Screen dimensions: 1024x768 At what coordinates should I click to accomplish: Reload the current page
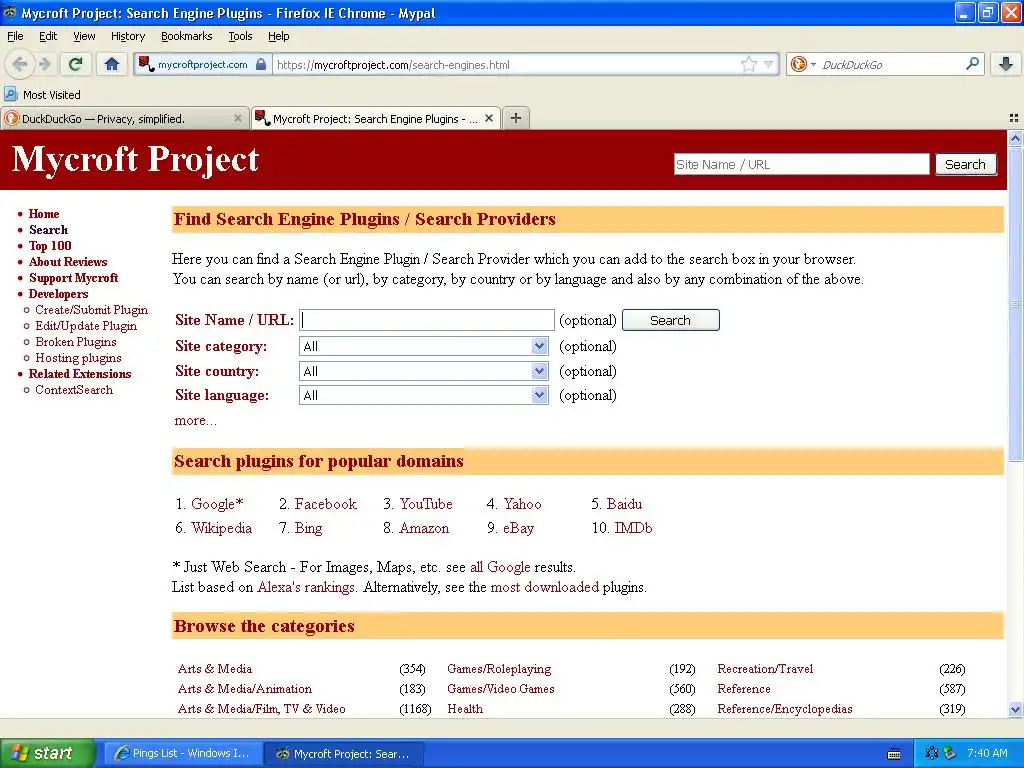[x=76, y=64]
